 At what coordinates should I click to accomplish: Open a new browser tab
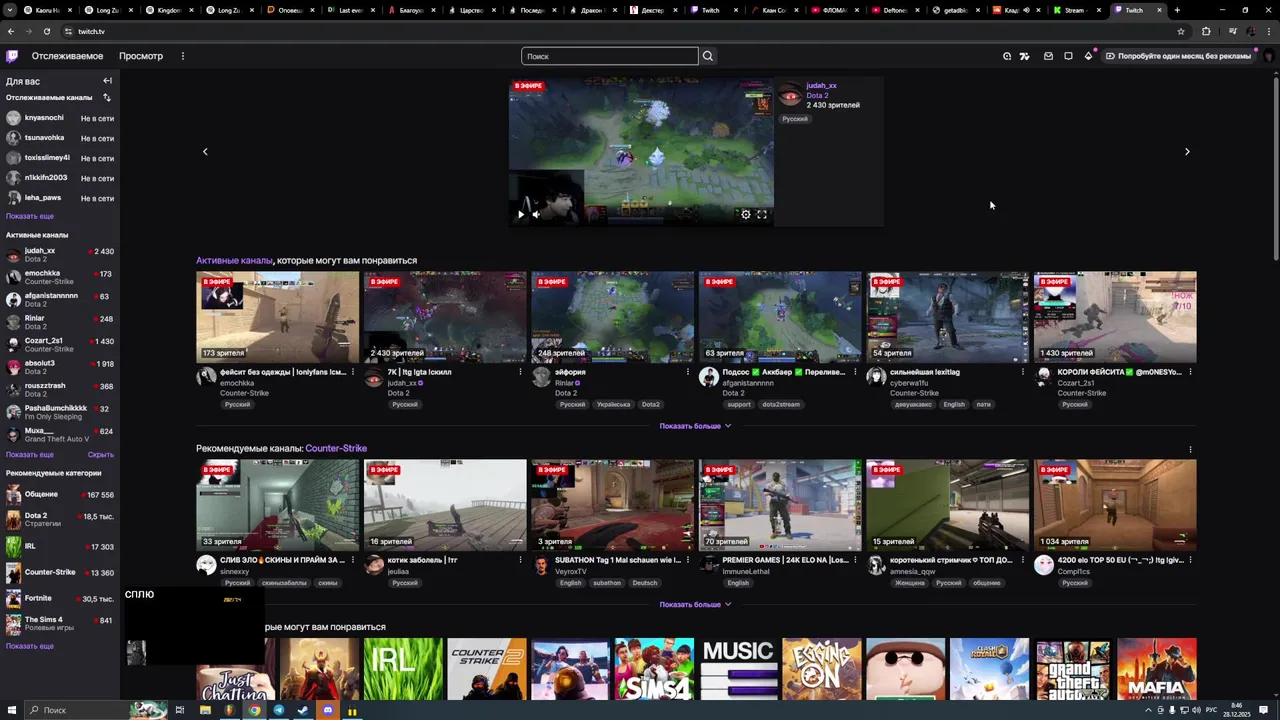1177,10
